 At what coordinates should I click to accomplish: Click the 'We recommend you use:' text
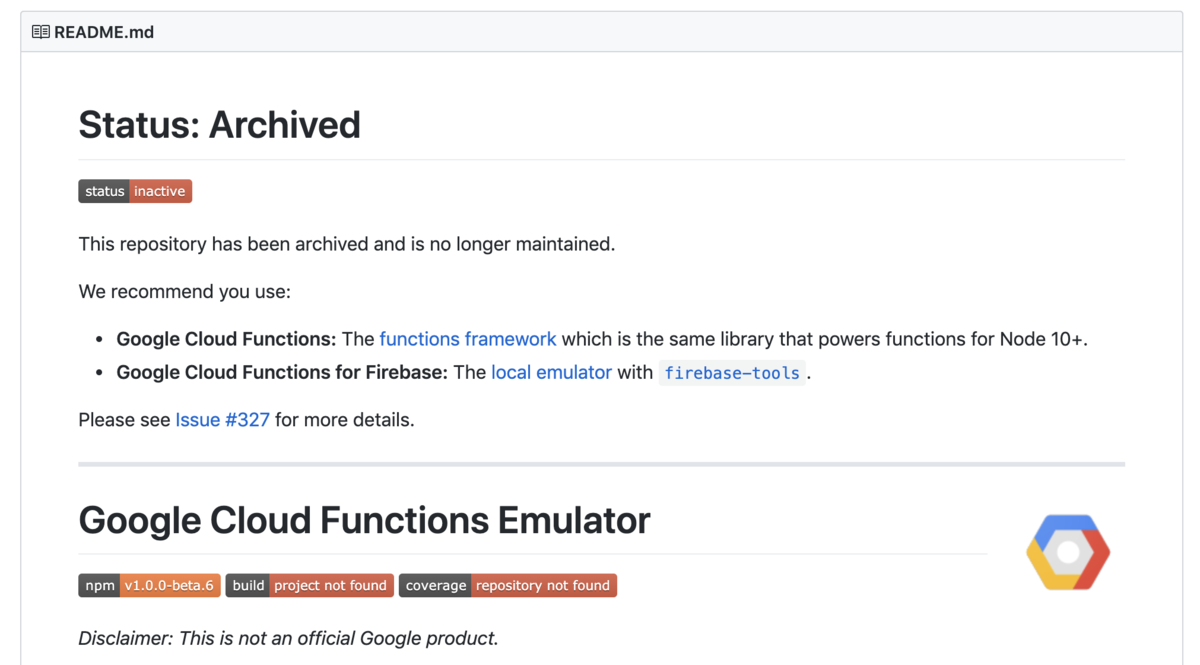[x=184, y=292]
